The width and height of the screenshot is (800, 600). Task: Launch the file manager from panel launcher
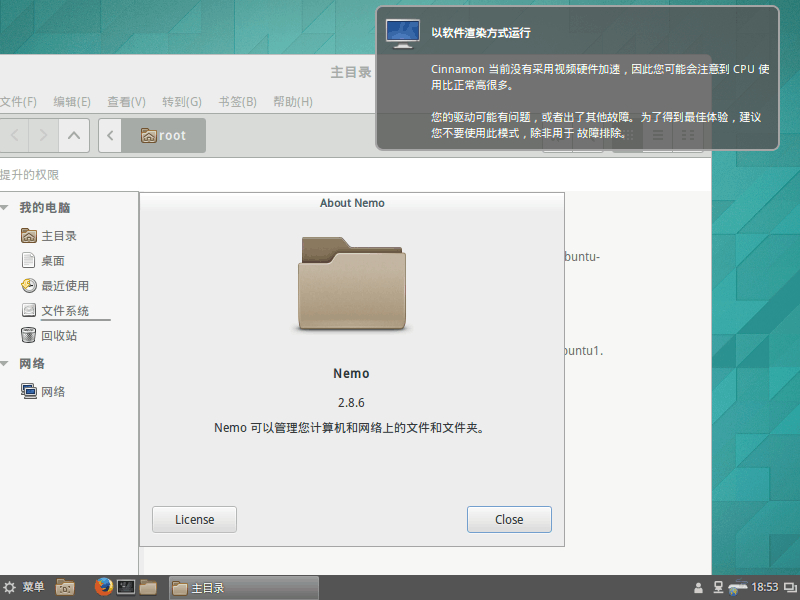148,587
